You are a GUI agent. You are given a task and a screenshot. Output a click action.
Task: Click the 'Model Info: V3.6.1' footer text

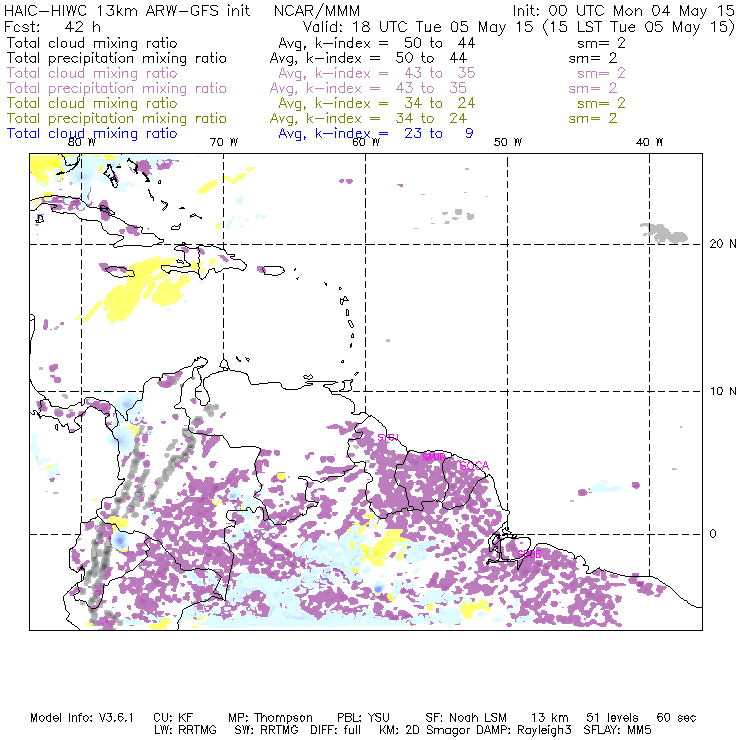[82, 718]
